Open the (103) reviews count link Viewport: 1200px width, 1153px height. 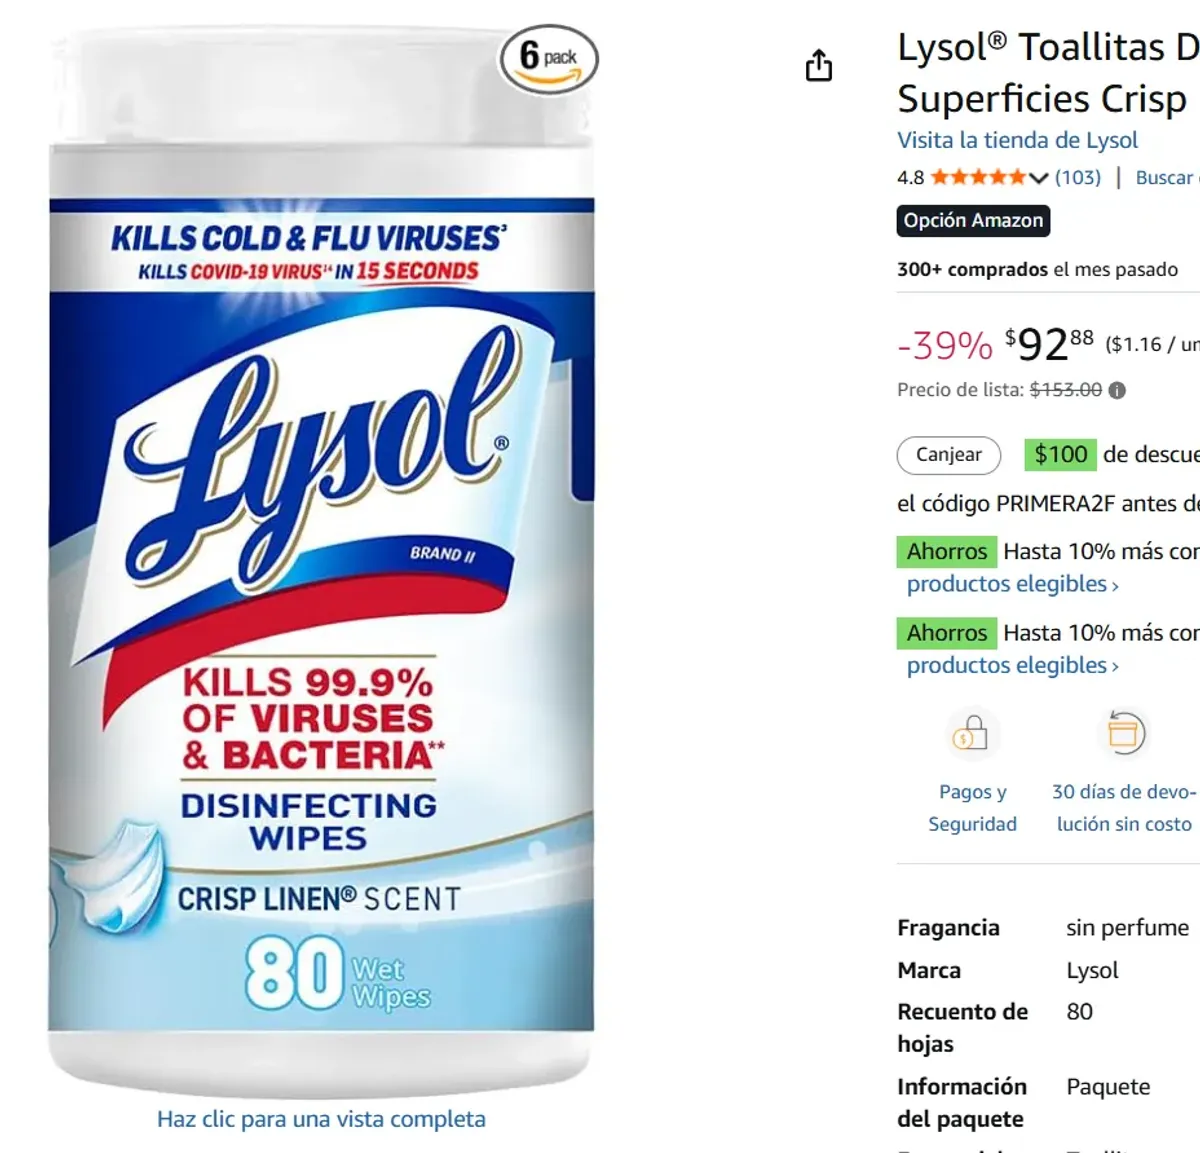[x=1078, y=177]
